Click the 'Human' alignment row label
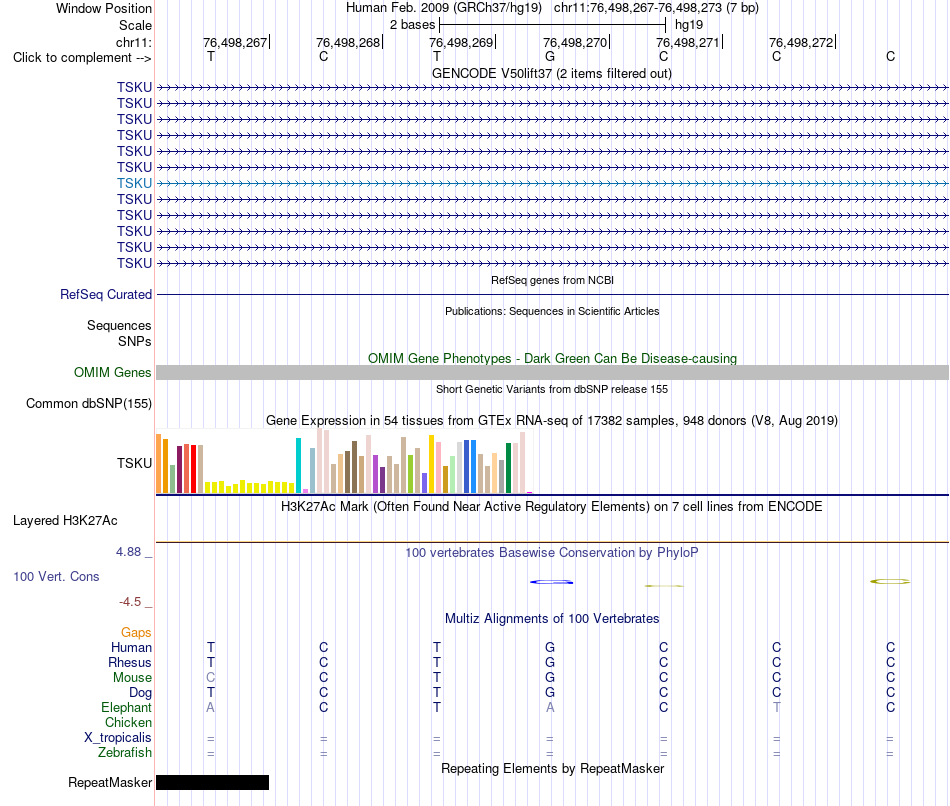950x806 pixels. pyautogui.click(x=131, y=648)
